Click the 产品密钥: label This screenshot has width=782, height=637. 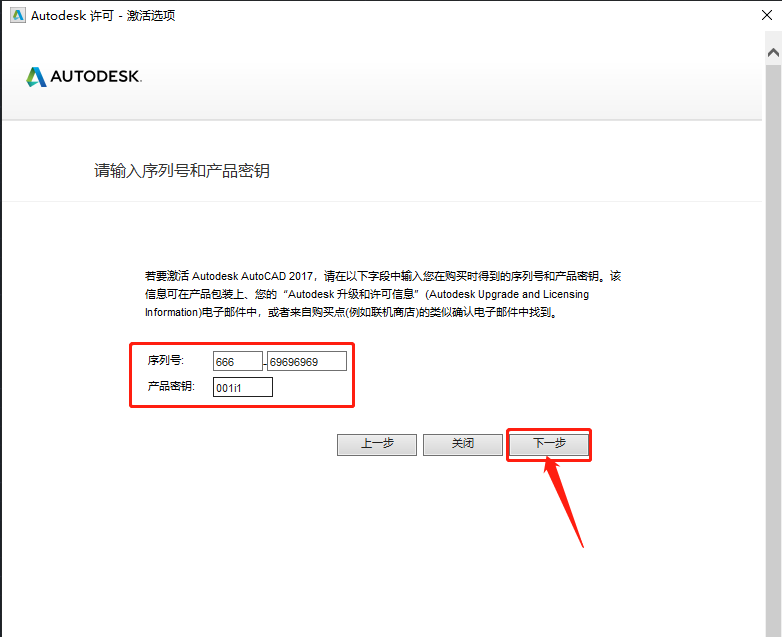coord(171,386)
